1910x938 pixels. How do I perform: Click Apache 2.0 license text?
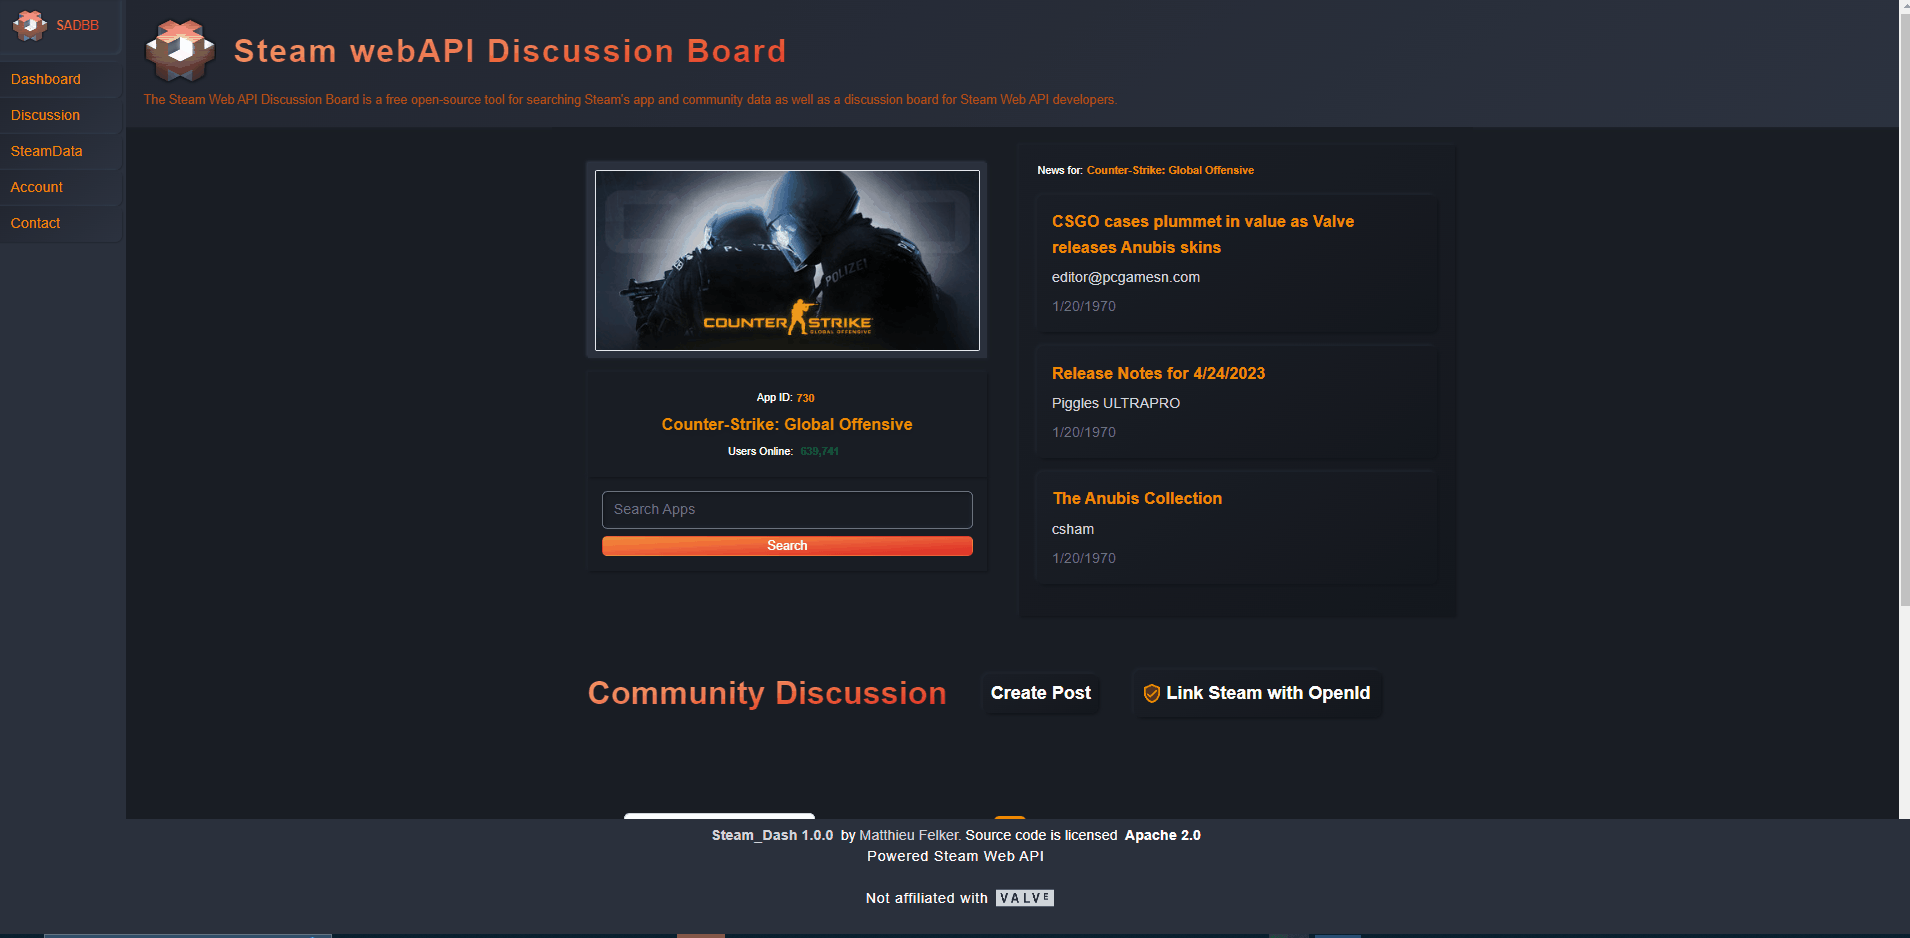coord(1163,835)
